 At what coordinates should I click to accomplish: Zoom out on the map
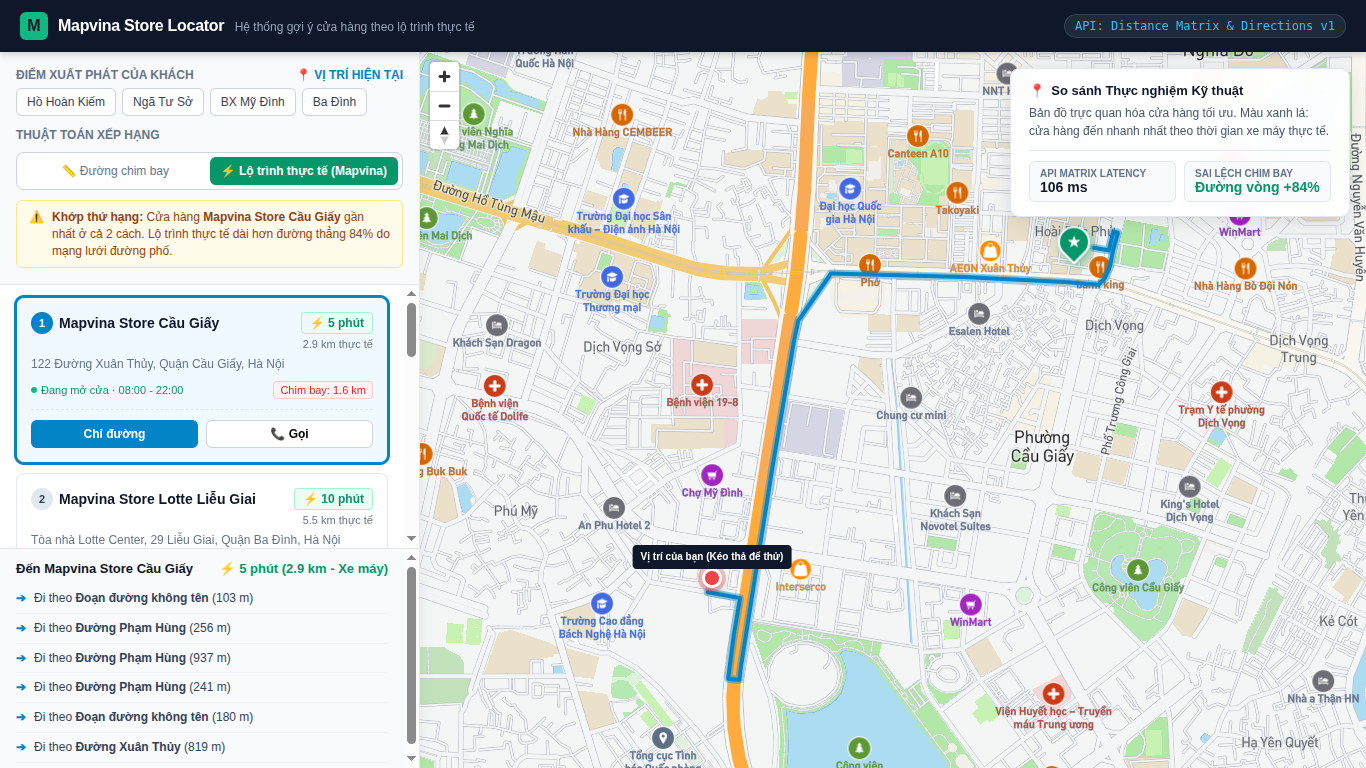pyautogui.click(x=444, y=106)
